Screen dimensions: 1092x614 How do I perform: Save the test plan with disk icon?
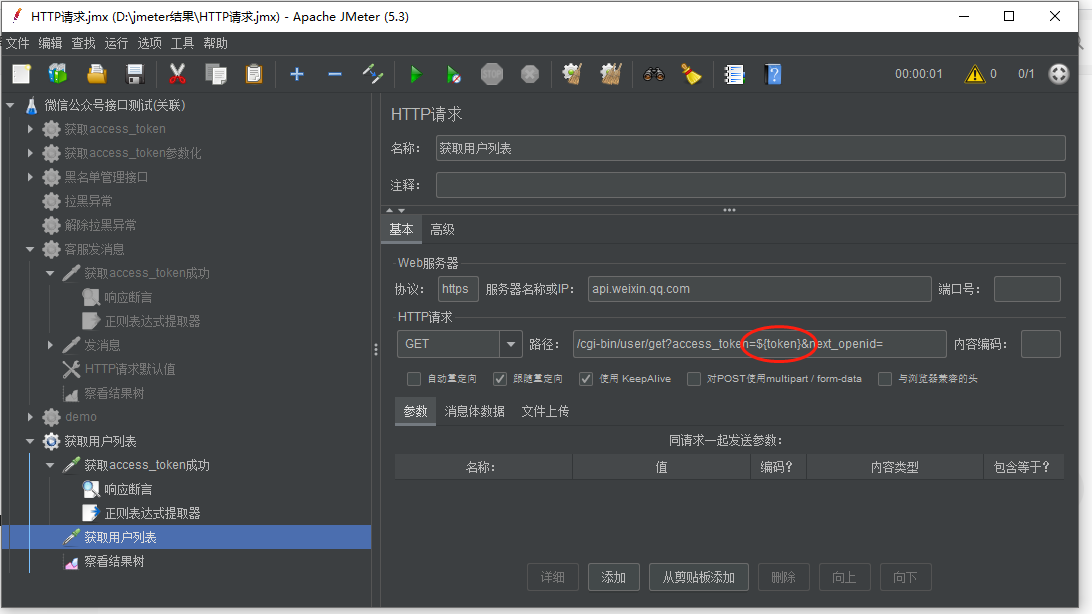[134, 74]
